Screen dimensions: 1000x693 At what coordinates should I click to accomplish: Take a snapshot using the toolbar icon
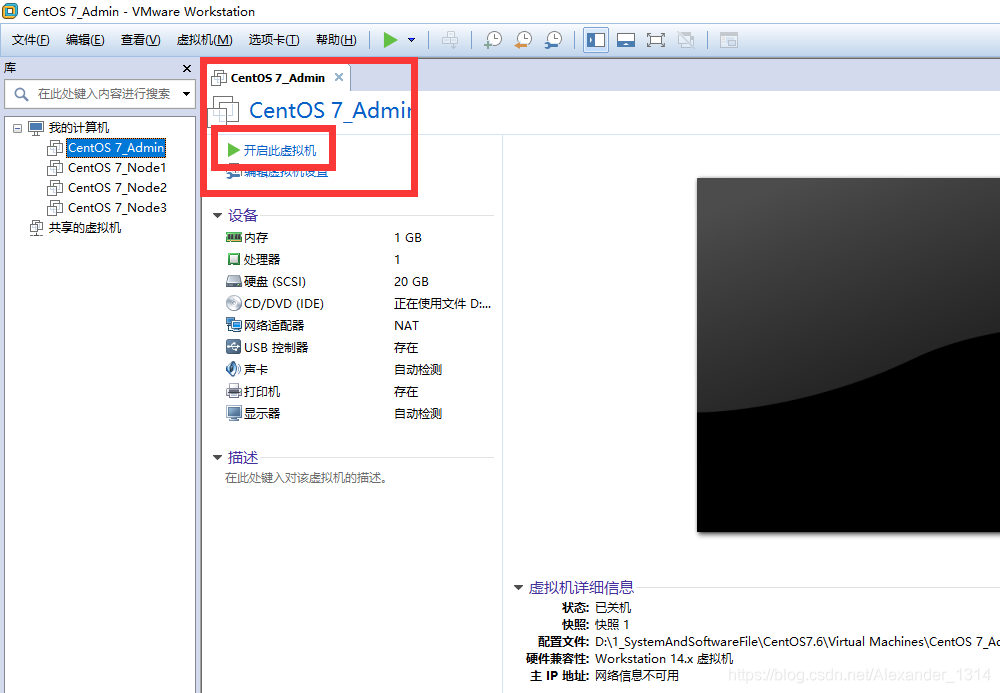coord(493,40)
